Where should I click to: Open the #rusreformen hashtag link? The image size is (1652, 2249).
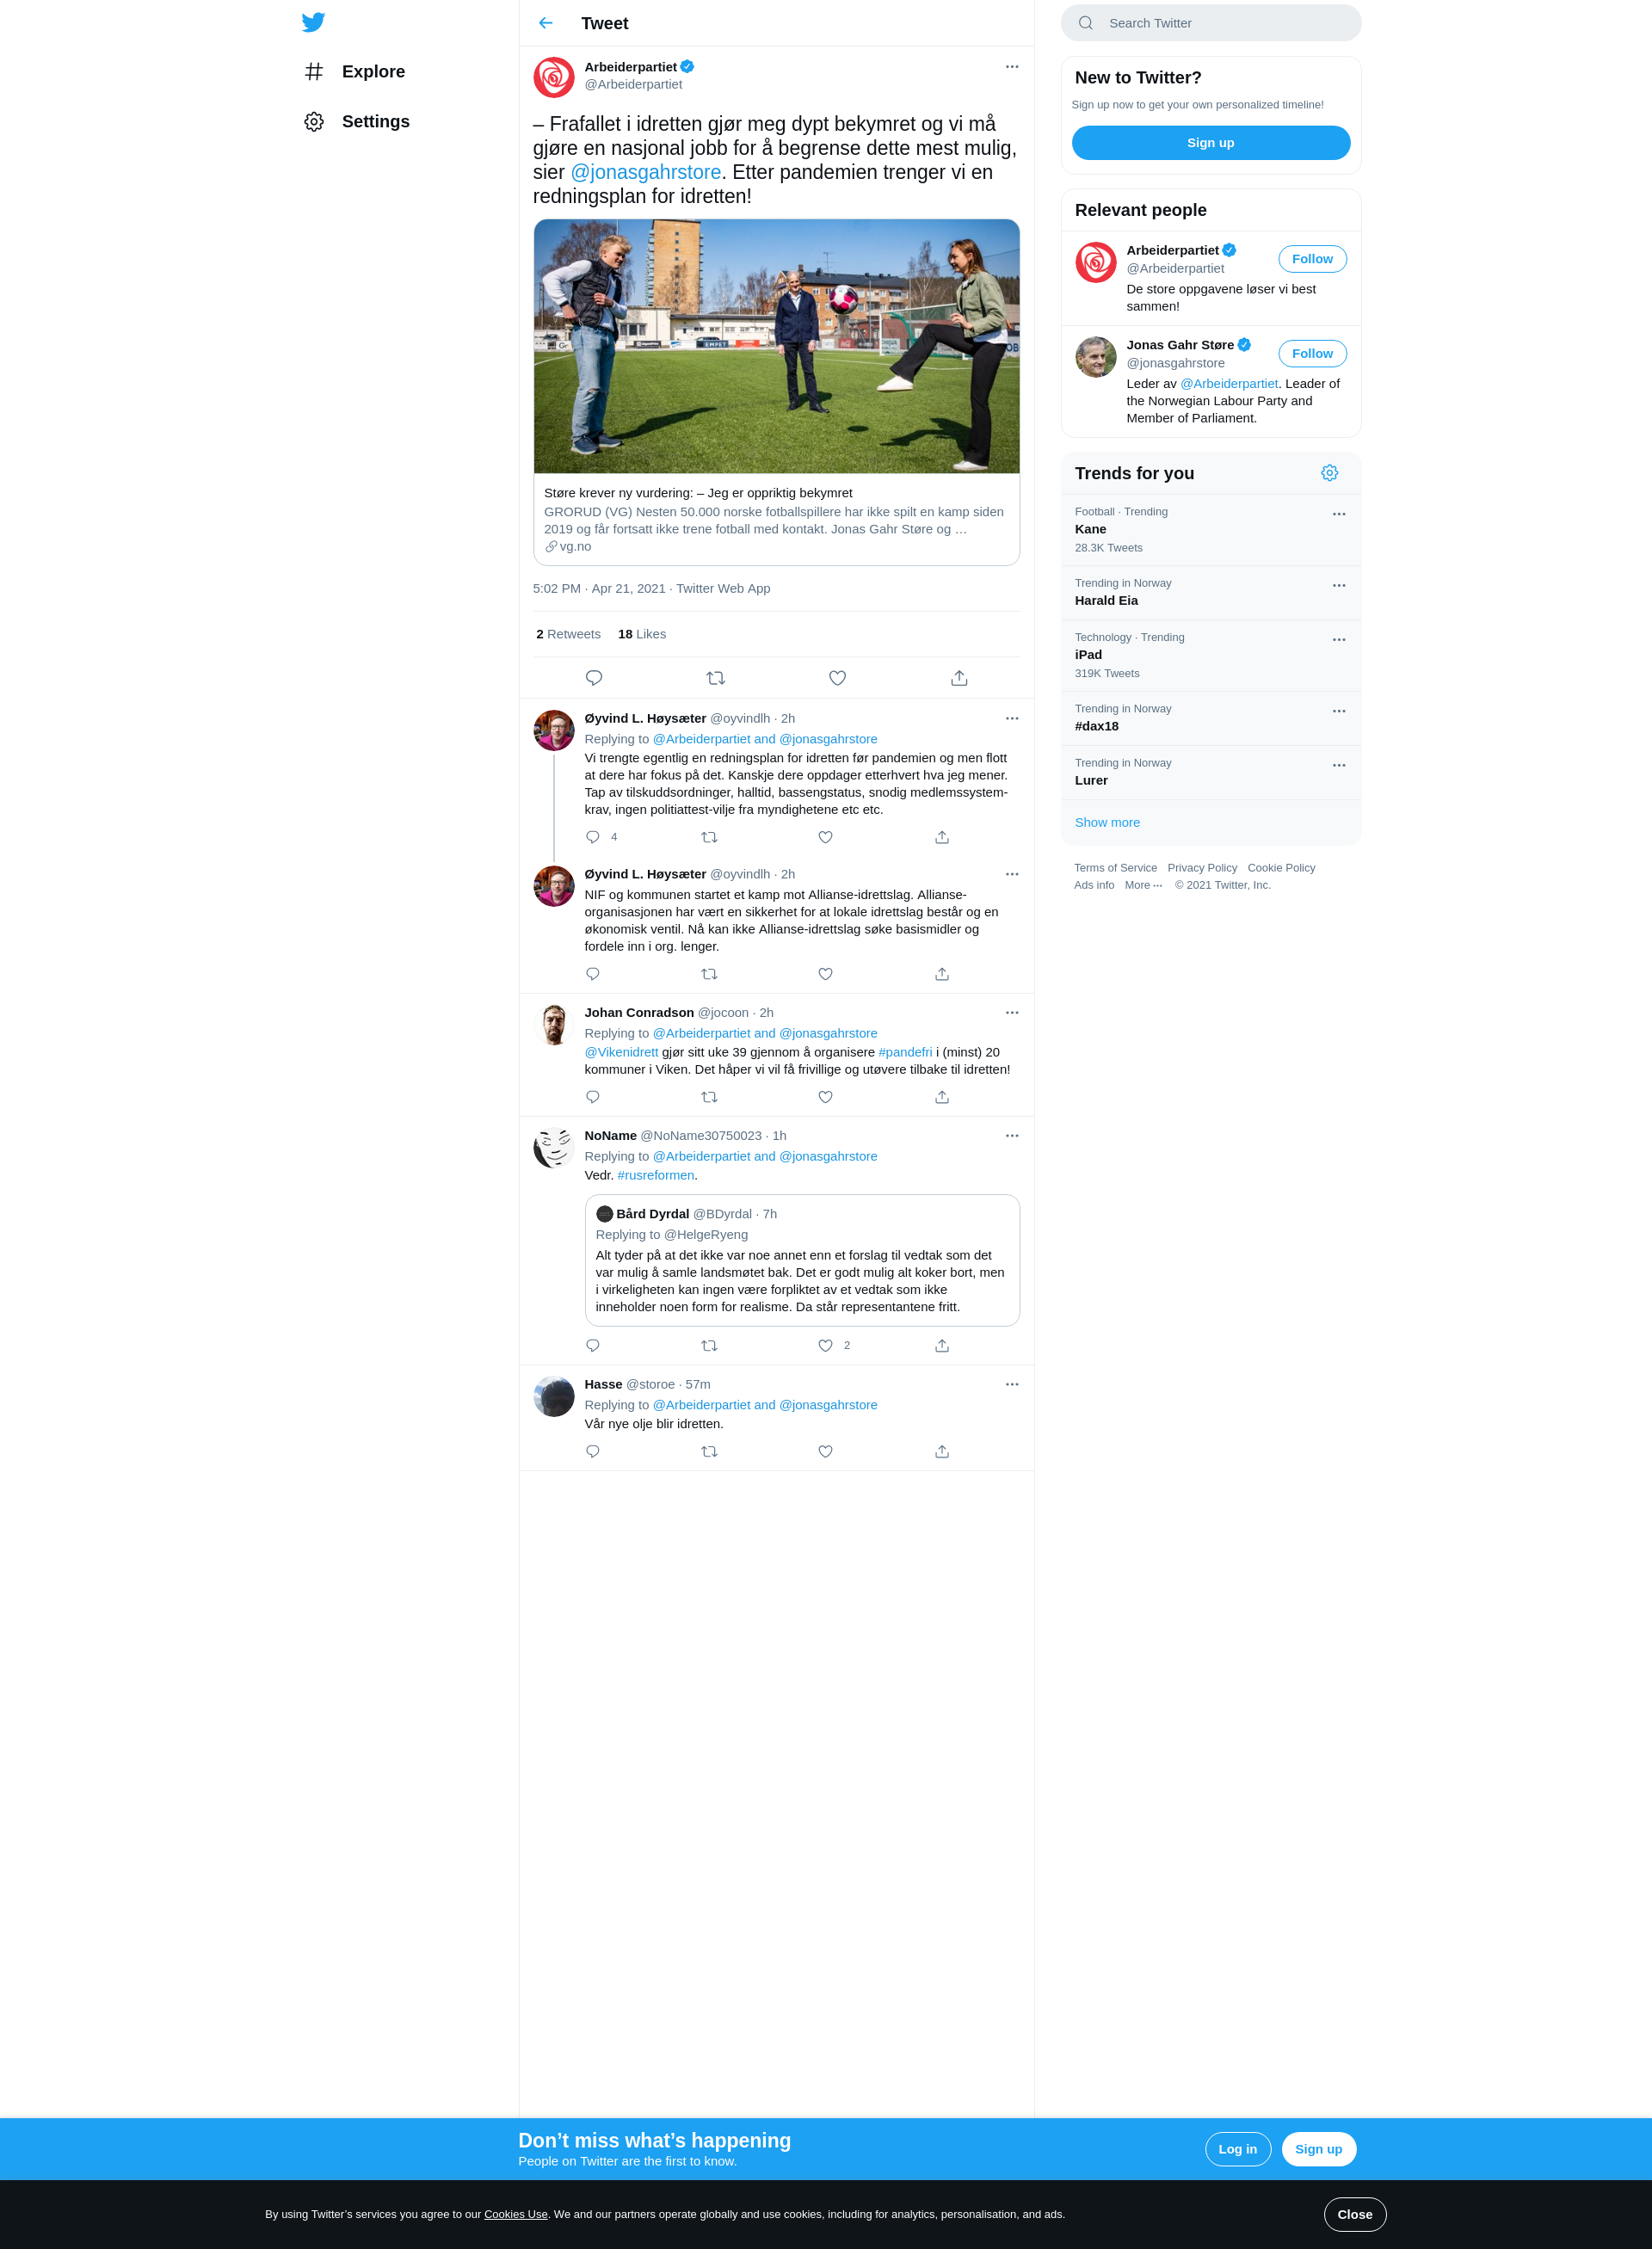coord(655,1175)
